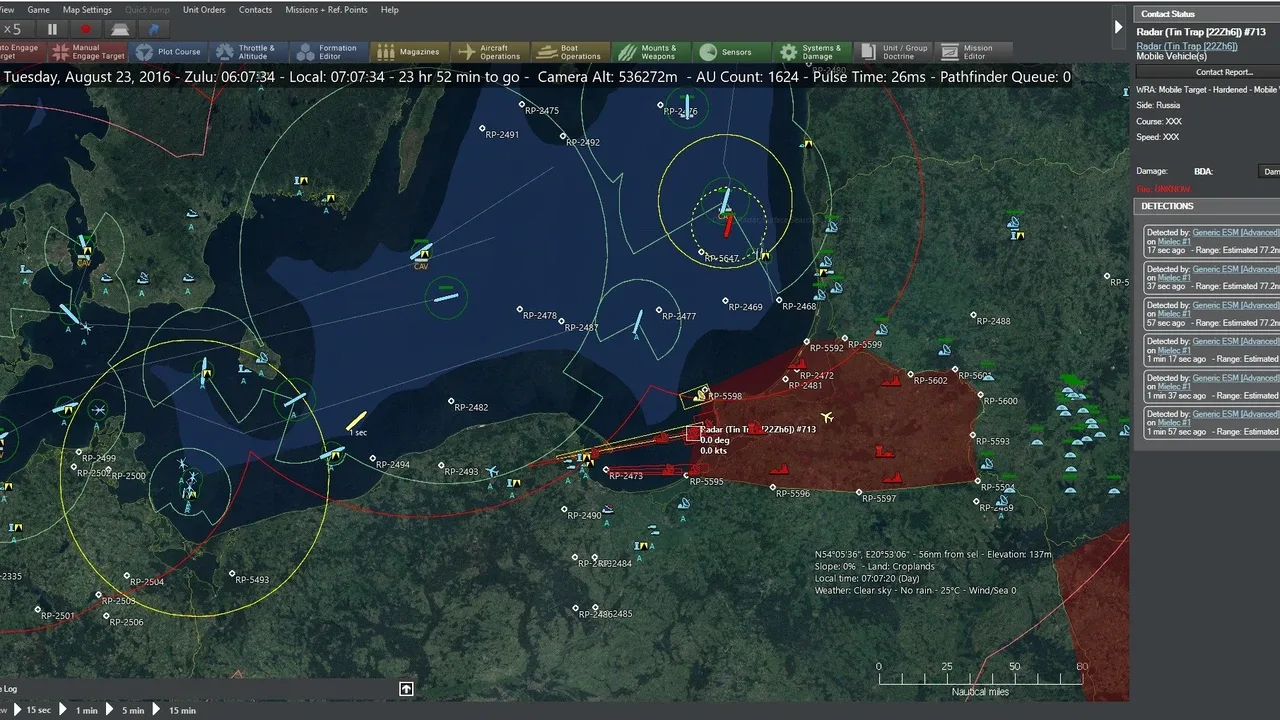Toggle the x5 time compression
The image size is (1280, 720).
tap(12, 29)
